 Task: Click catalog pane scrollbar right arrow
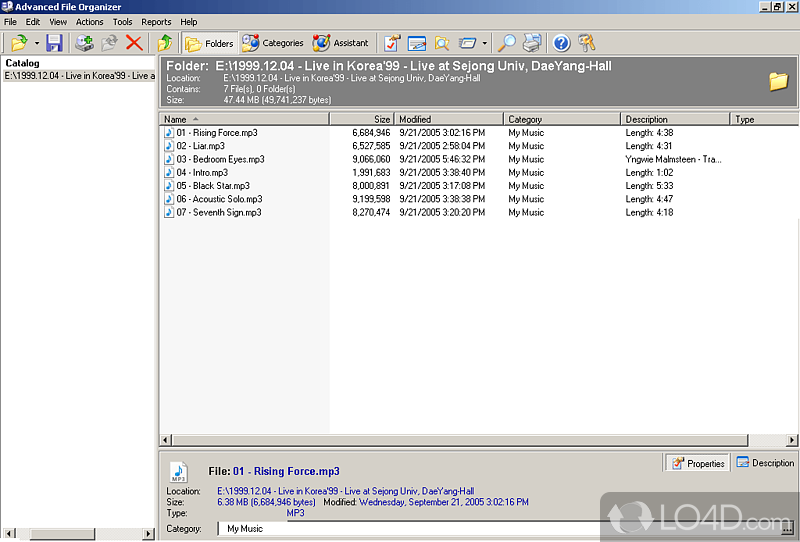click(x=148, y=534)
